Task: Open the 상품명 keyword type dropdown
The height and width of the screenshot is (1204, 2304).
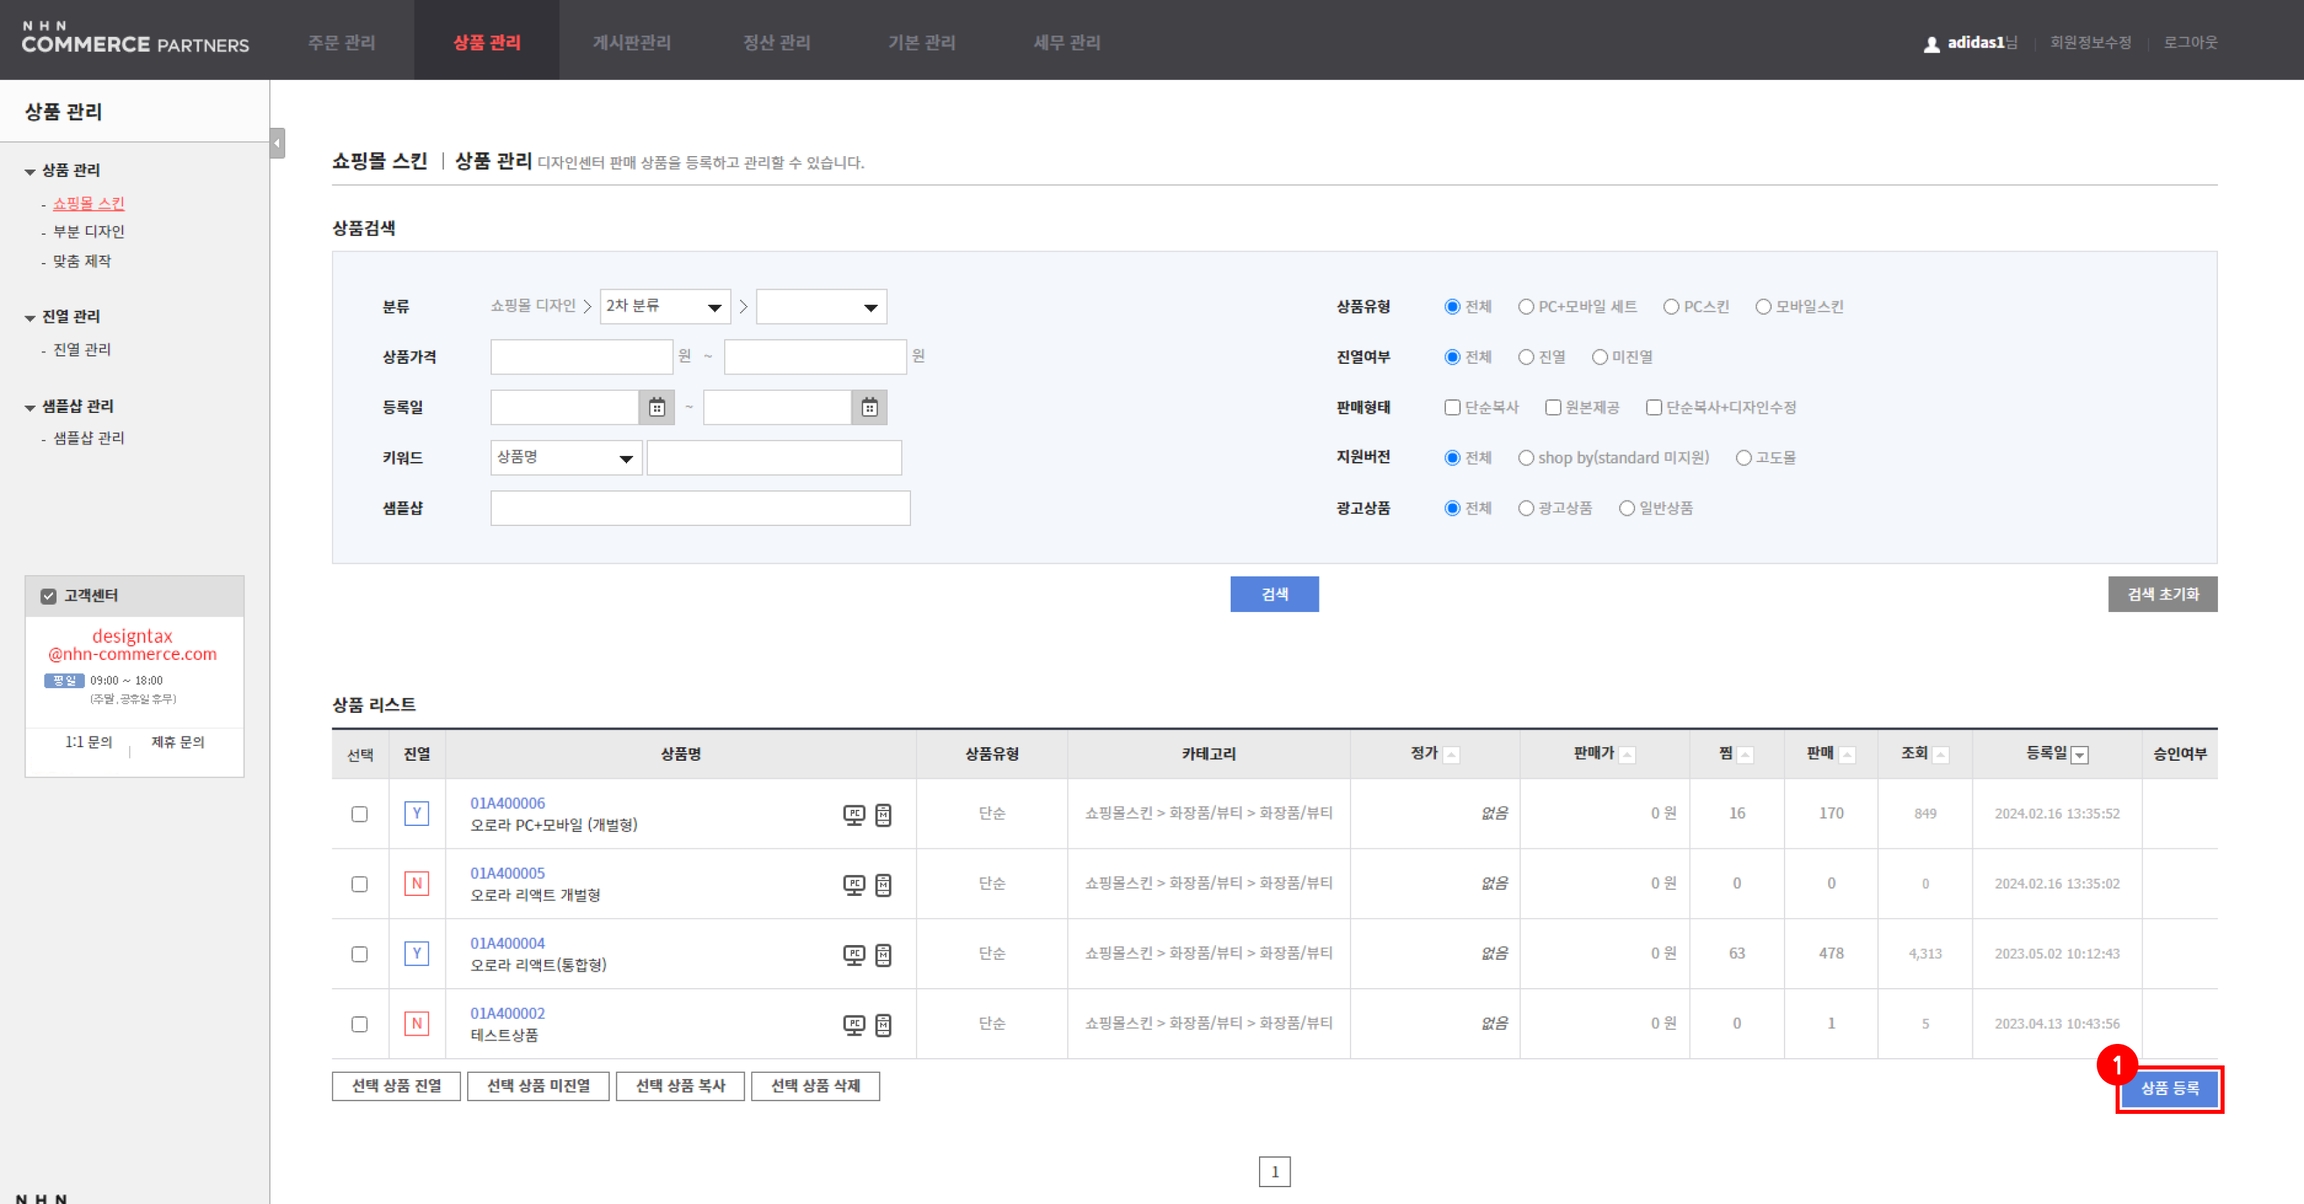Action: click(x=565, y=457)
